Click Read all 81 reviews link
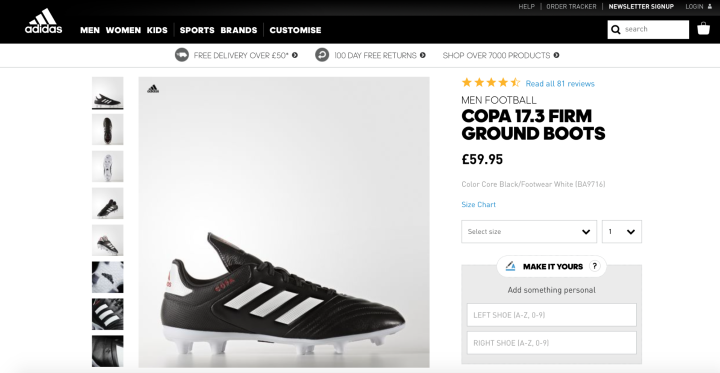The height and width of the screenshot is (373, 720). point(560,84)
